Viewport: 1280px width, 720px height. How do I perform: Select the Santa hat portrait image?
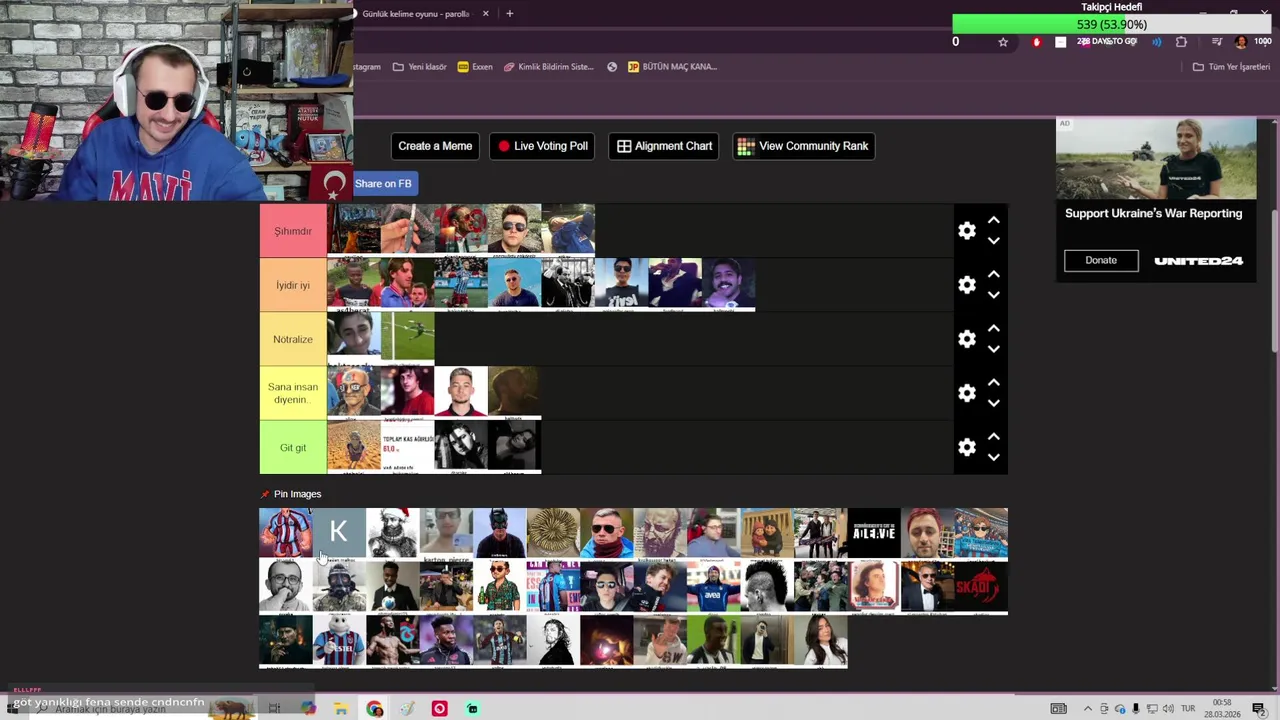(392, 532)
